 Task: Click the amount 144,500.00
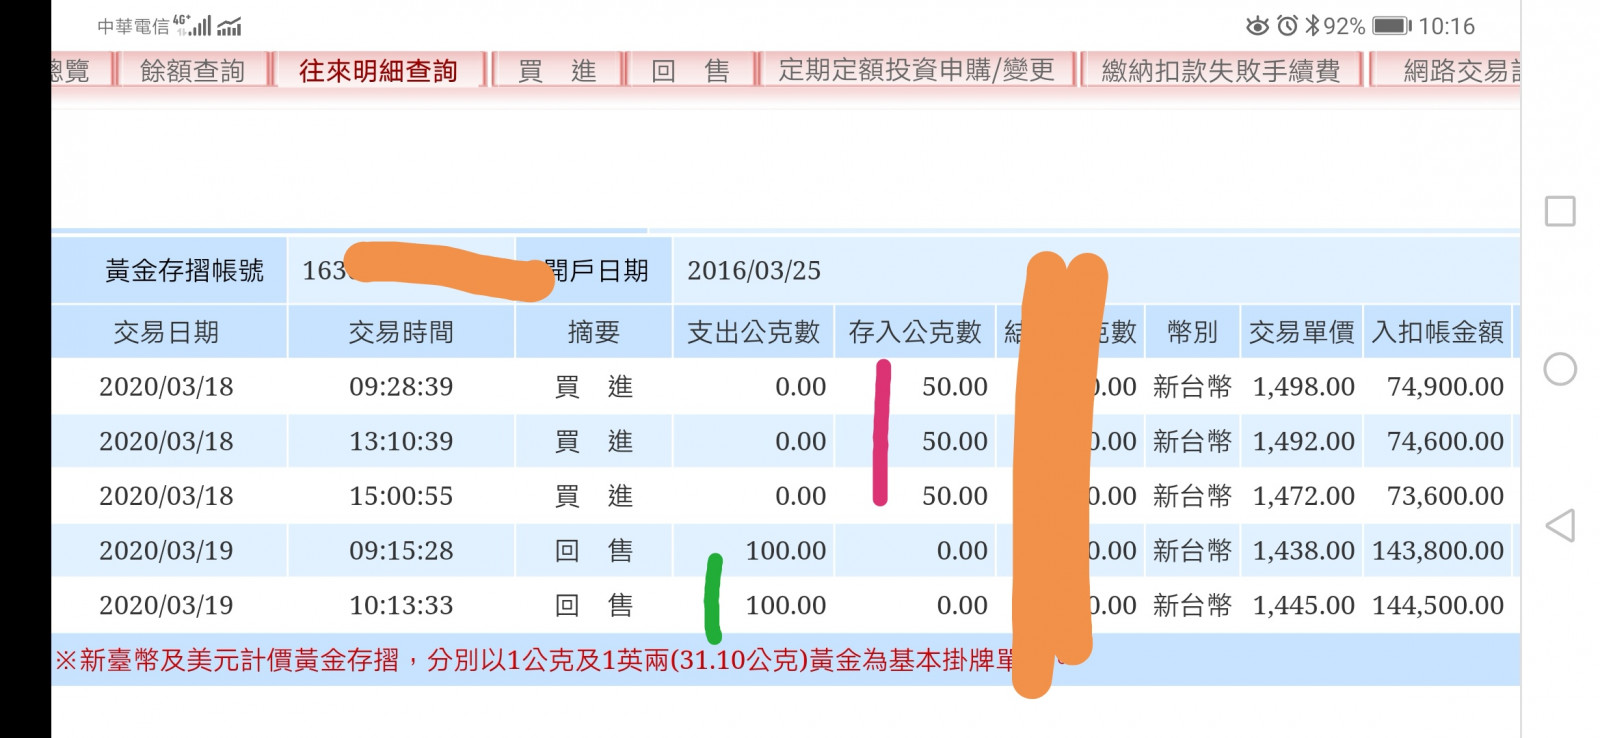[x=1438, y=605]
